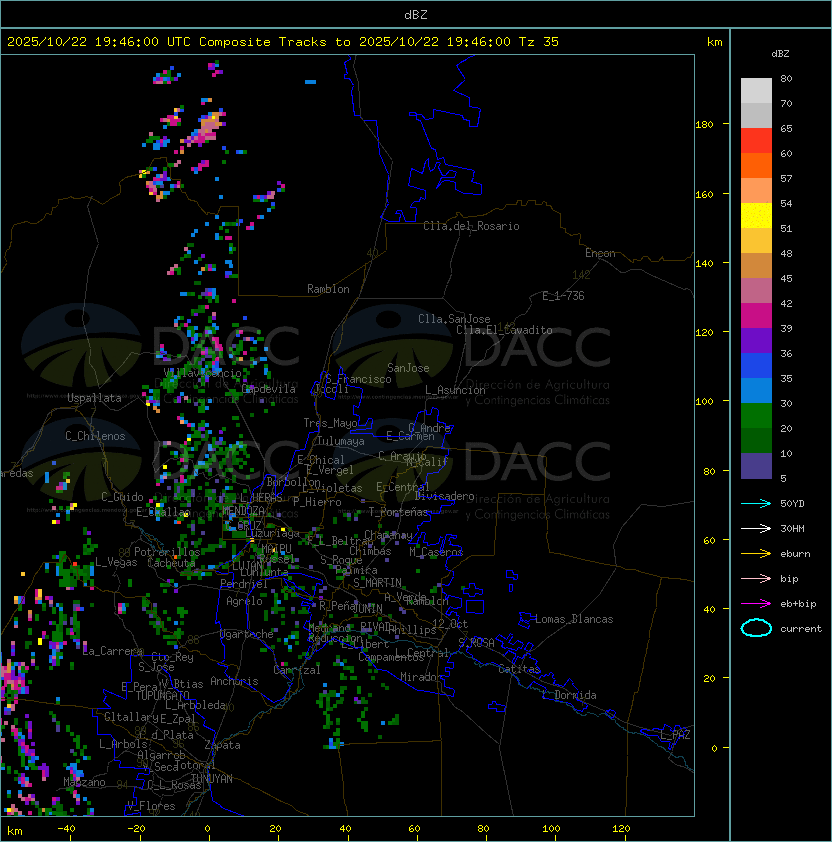
Task: Click the 100 km horizontal axis tick label
Action: point(551,829)
